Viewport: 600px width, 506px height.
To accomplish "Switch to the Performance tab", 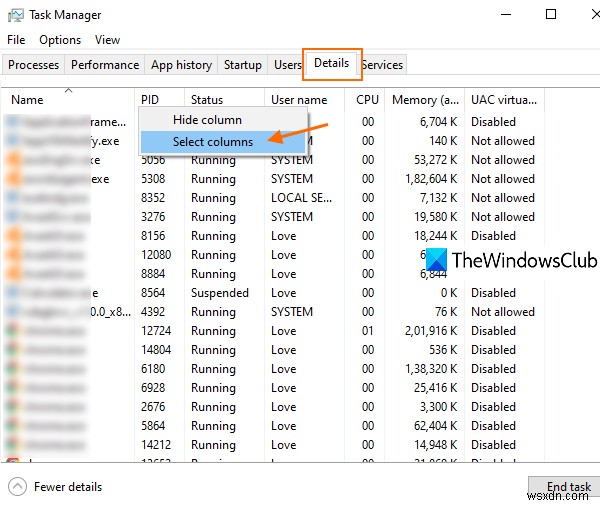I will coord(105,65).
